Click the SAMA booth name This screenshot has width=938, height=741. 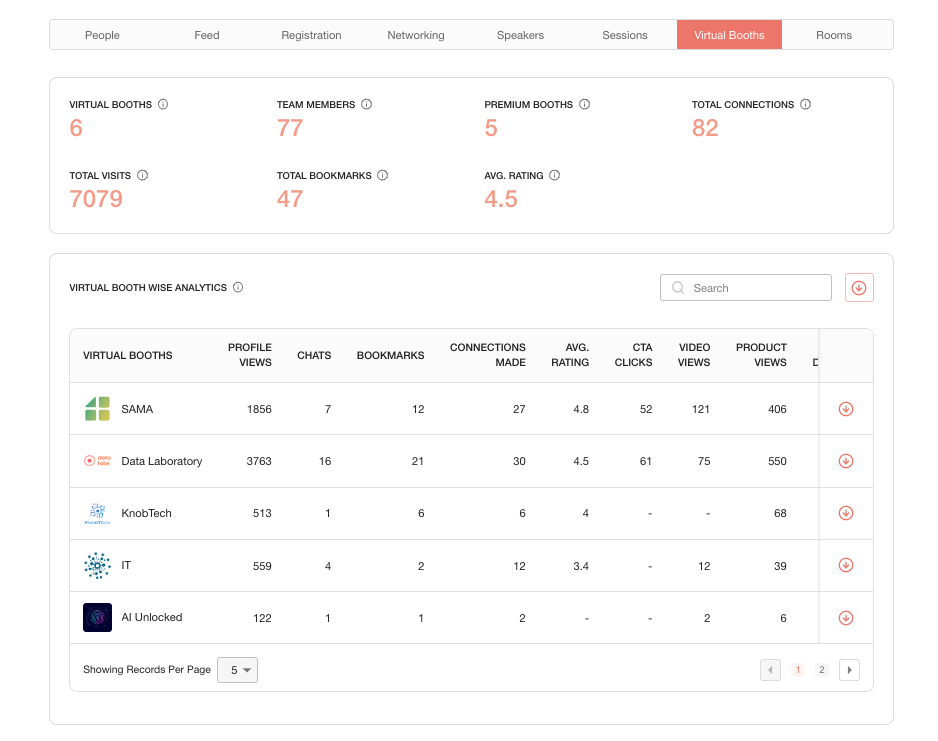pyautogui.click(x=137, y=409)
